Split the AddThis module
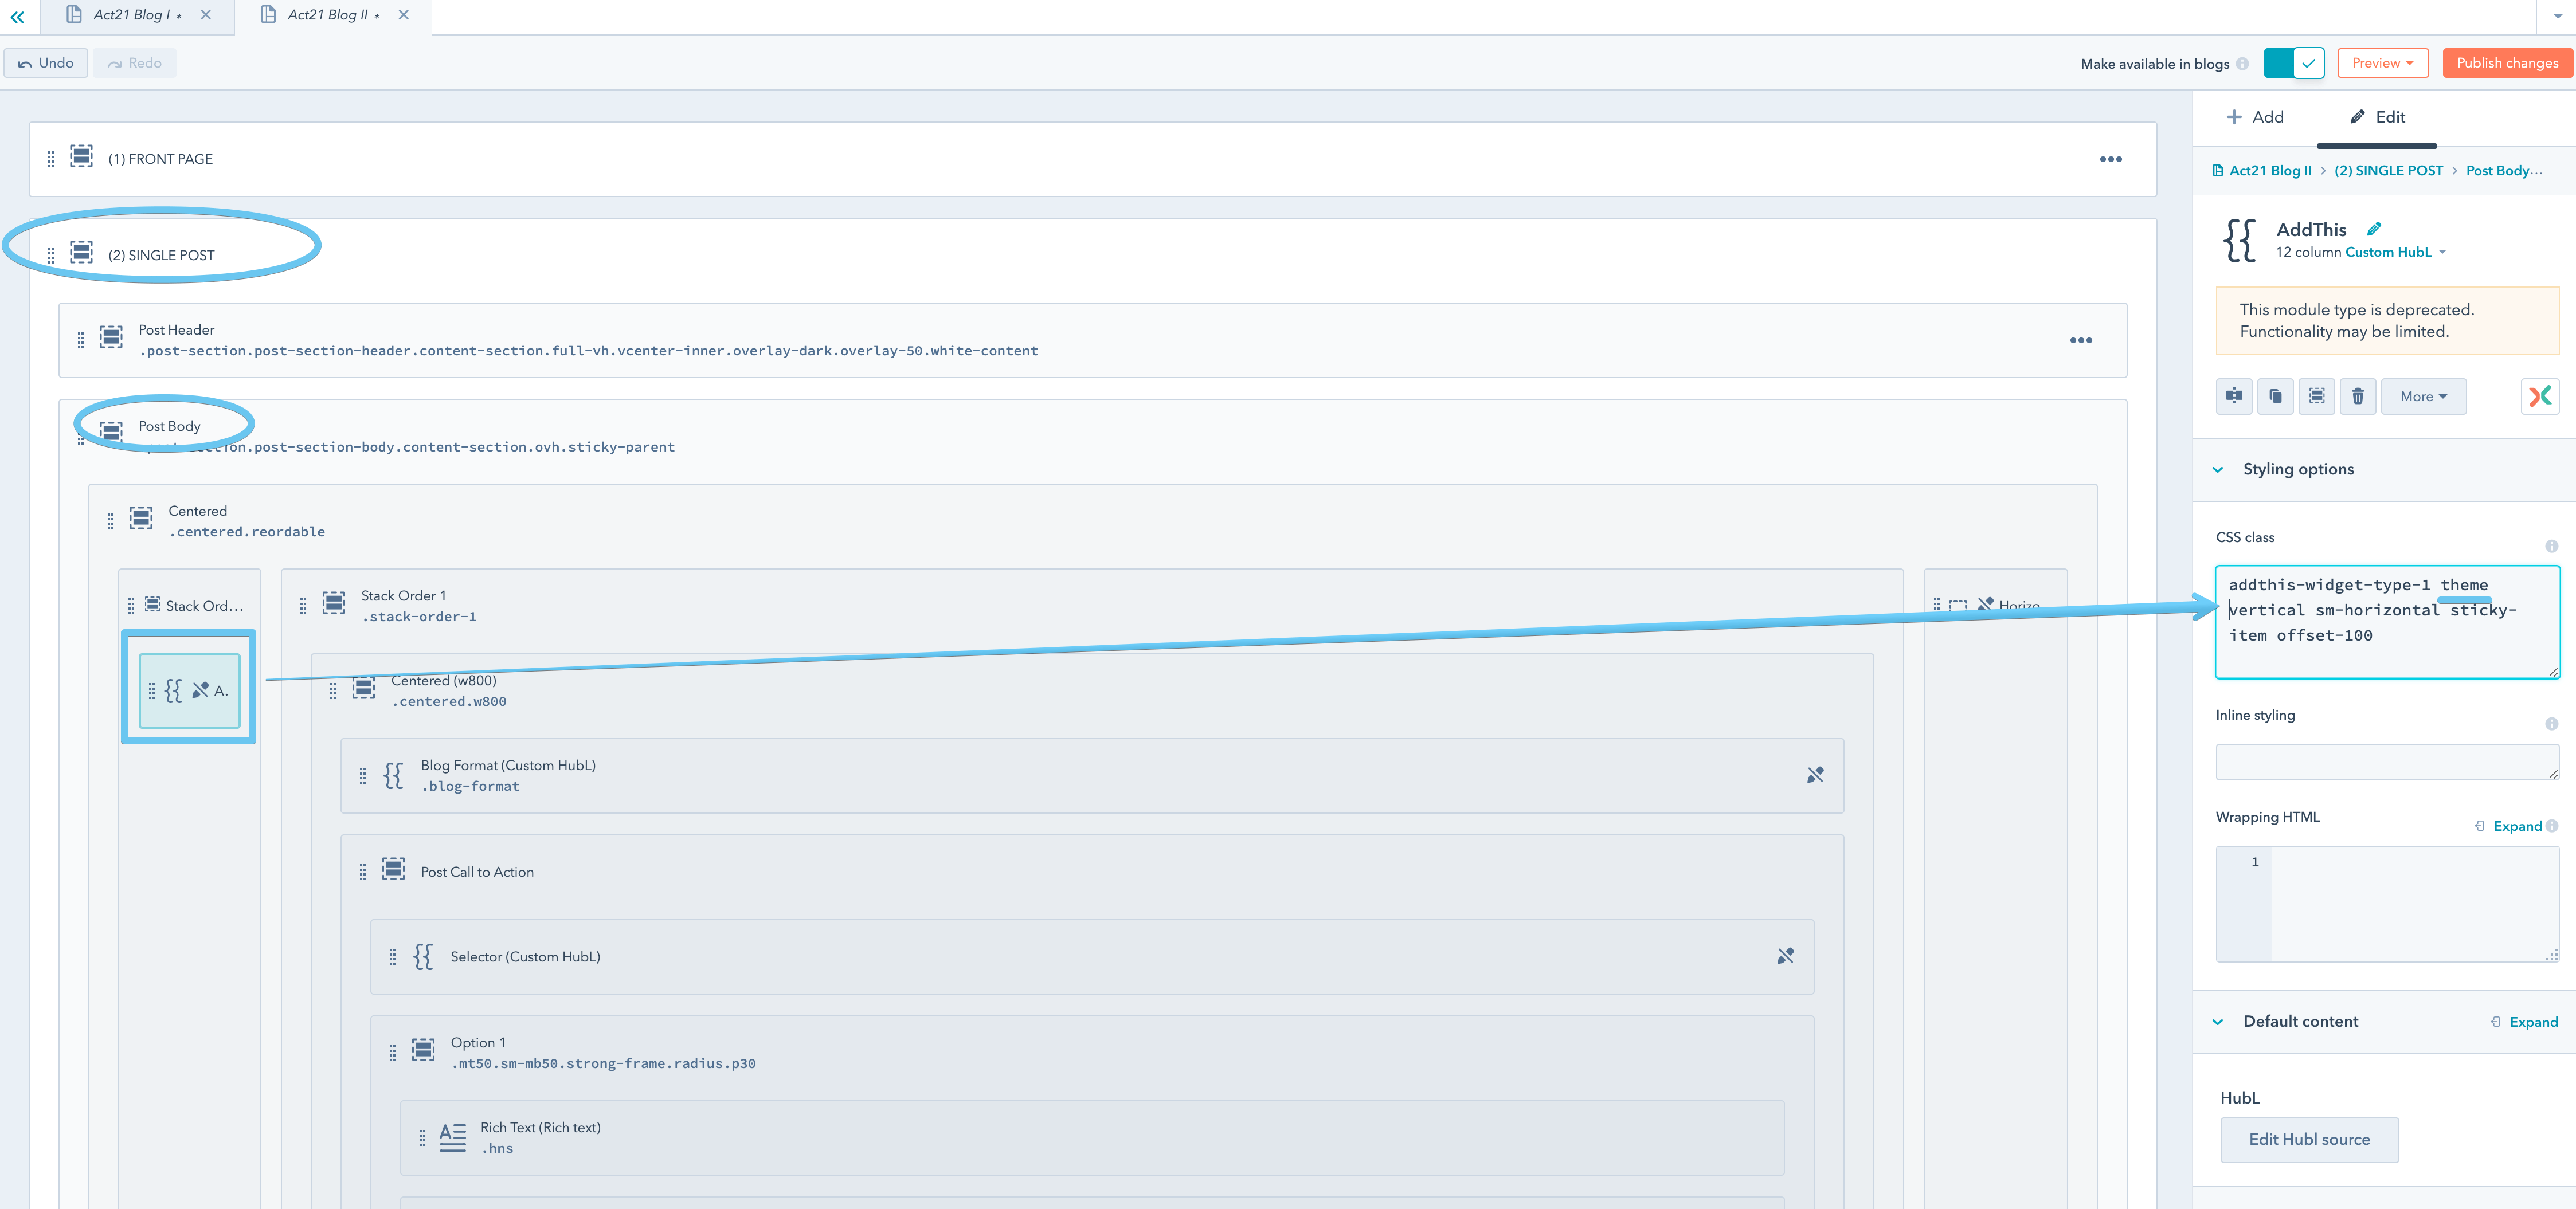The height and width of the screenshot is (1209, 2576). pyautogui.click(x=2234, y=396)
